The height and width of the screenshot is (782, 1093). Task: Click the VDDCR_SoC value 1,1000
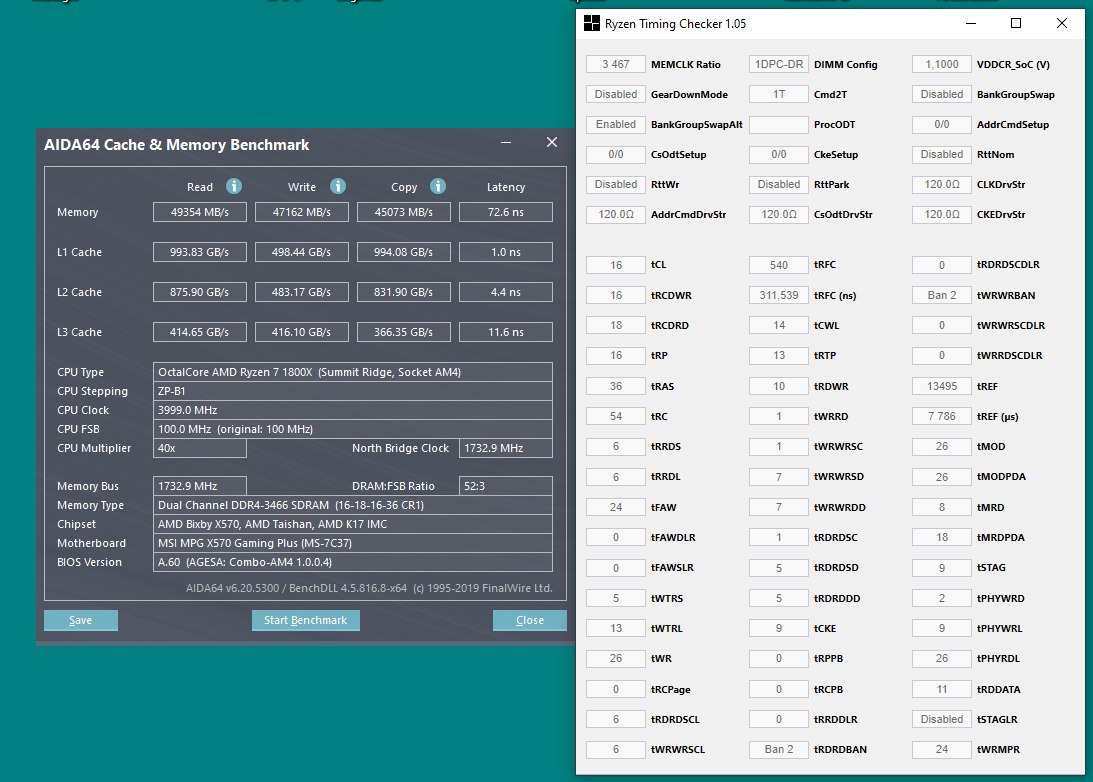click(x=942, y=64)
